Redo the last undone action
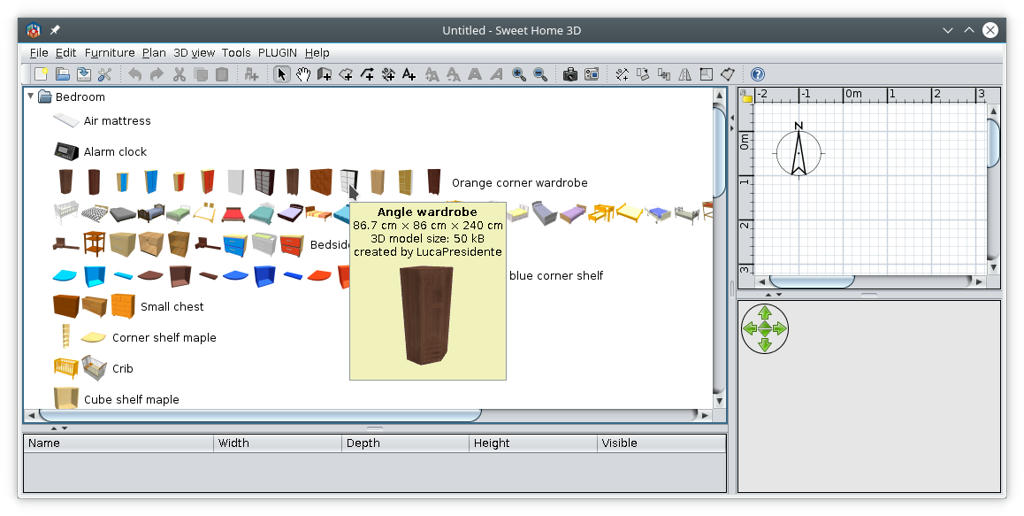 point(157,74)
